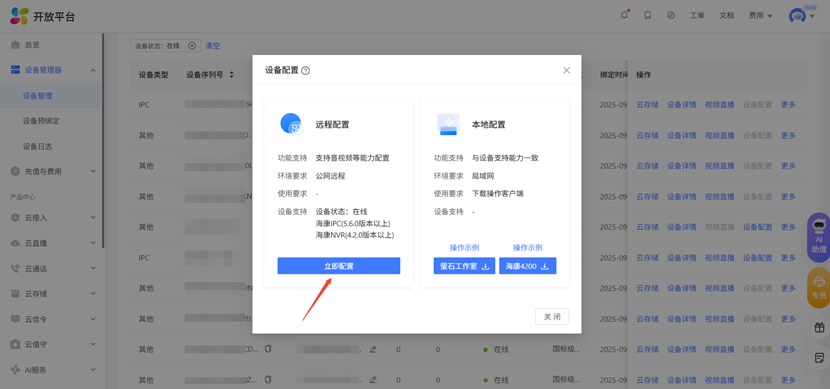The width and height of the screenshot is (830, 389).
Task: Click the 云存储 sidebar icon
Action: pos(15,294)
